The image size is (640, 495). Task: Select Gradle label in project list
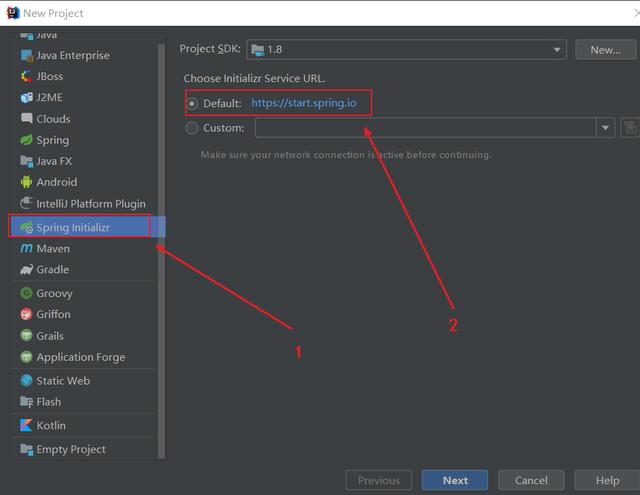pyautogui.click(x=53, y=270)
